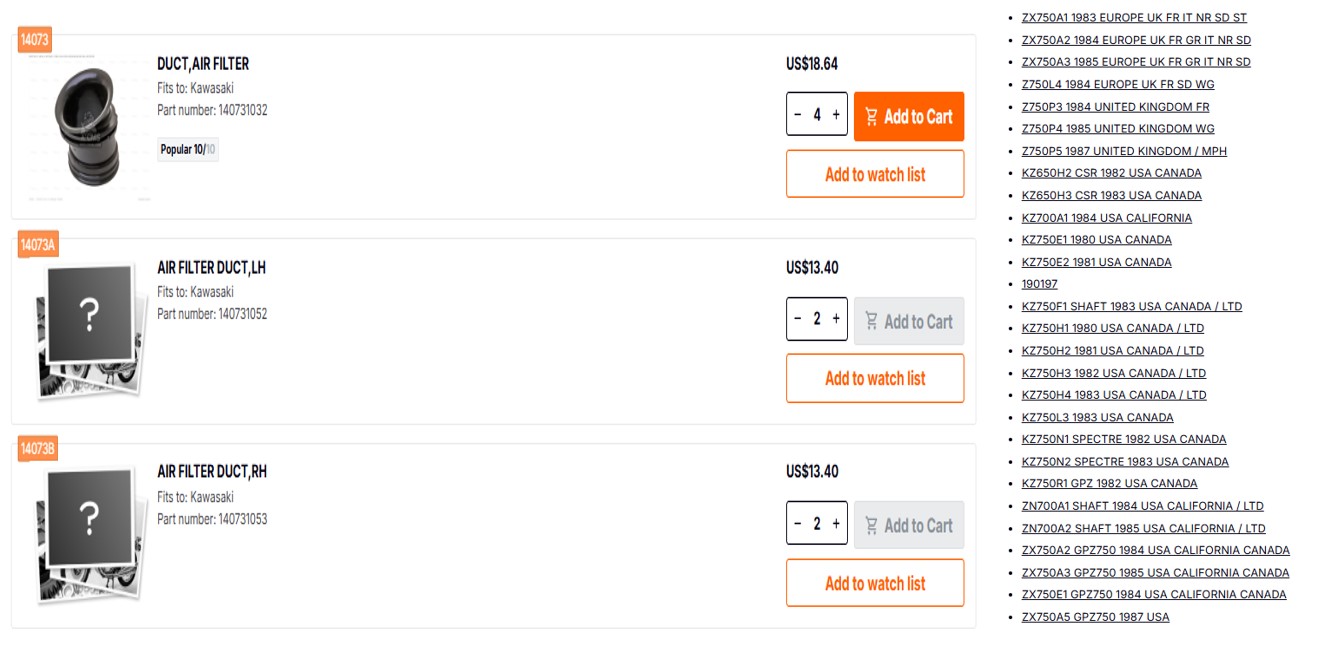Add AIR FILTER DUCT,RH to watch list

point(875,583)
